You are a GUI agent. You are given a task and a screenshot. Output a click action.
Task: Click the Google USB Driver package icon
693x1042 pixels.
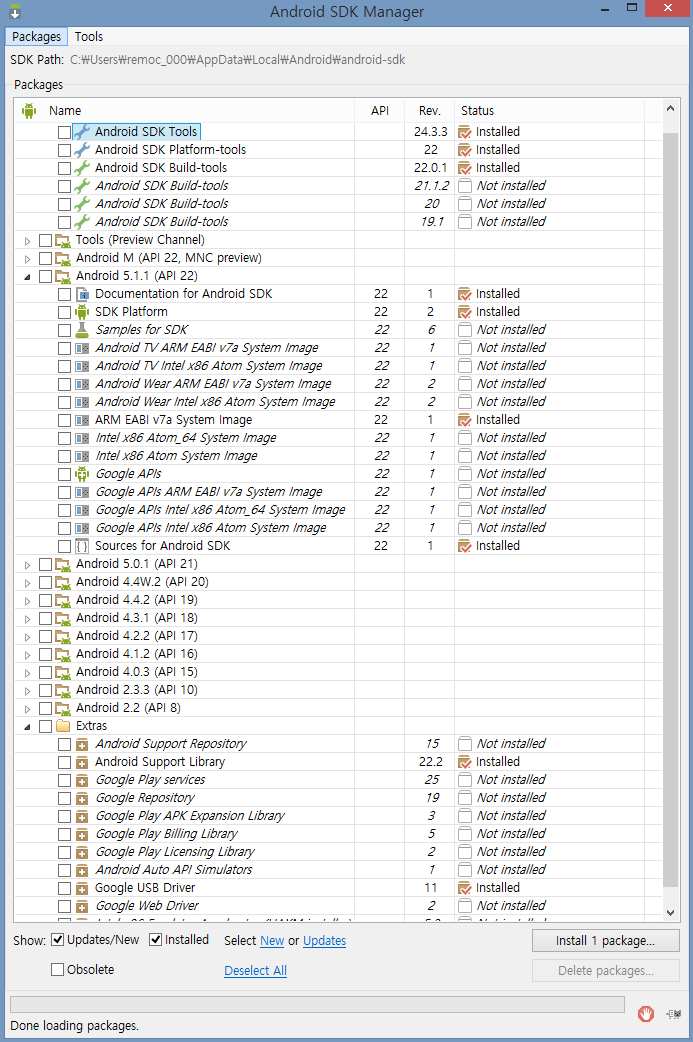point(82,888)
